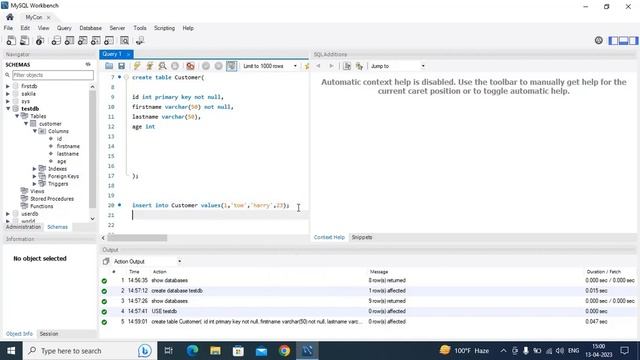Toggle the right sidebar panel visibility
This screenshot has height=360, width=640.
pyautogui.click(x=633, y=40)
